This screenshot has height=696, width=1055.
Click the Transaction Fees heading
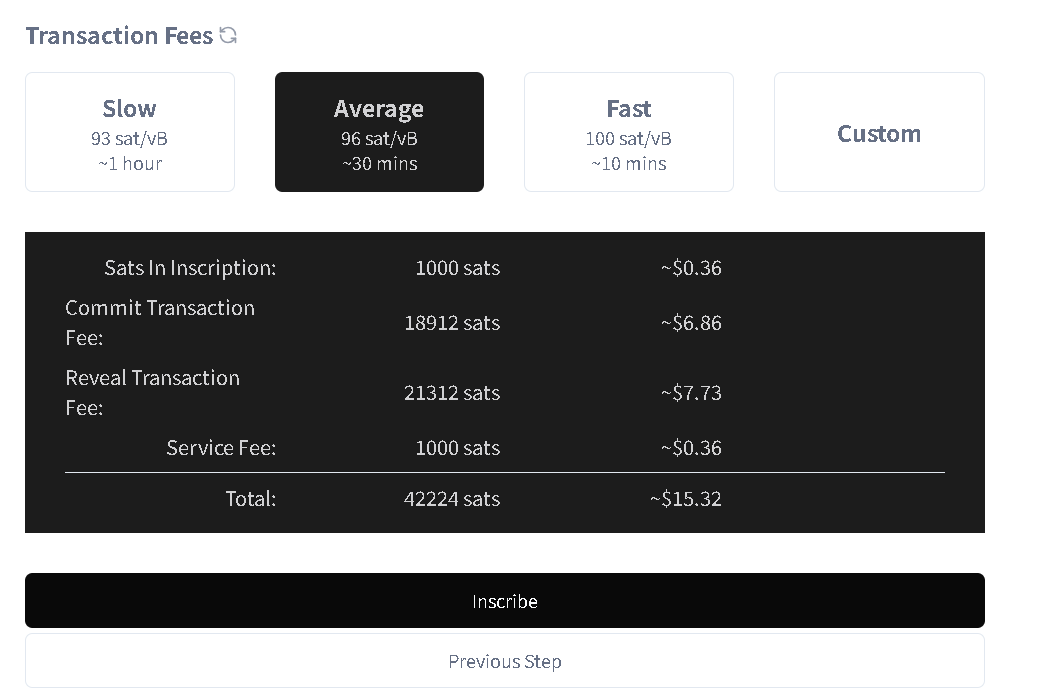119,36
